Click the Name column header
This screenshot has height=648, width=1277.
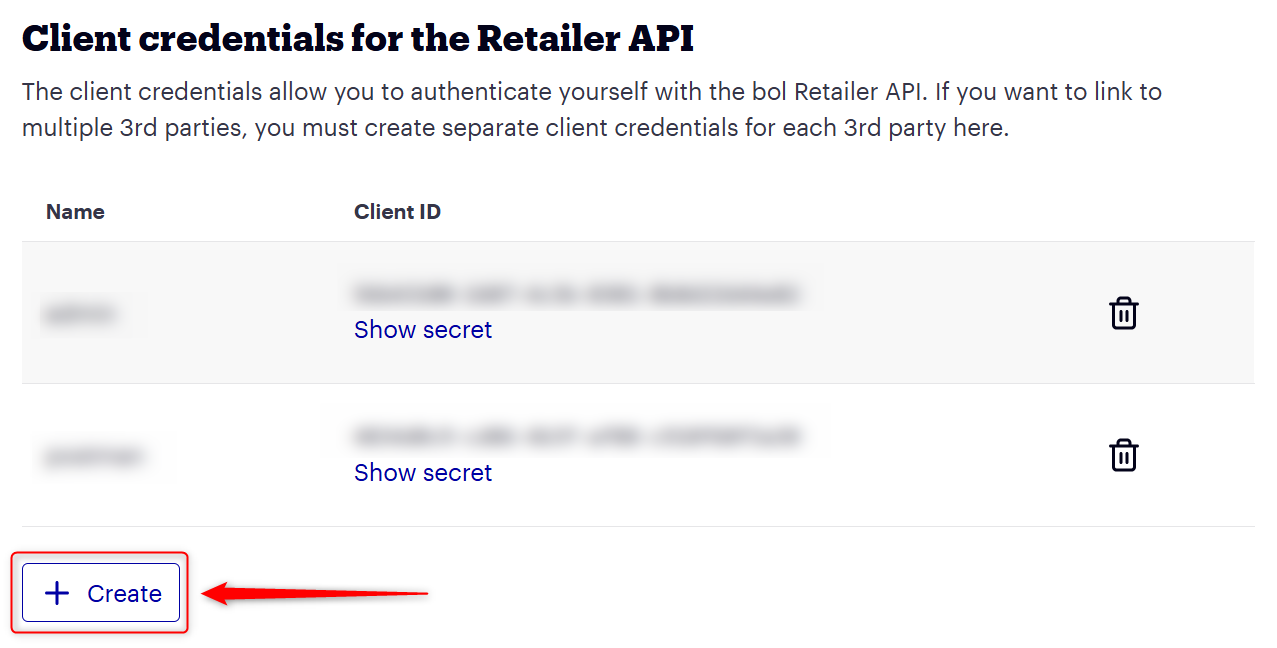click(x=75, y=212)
